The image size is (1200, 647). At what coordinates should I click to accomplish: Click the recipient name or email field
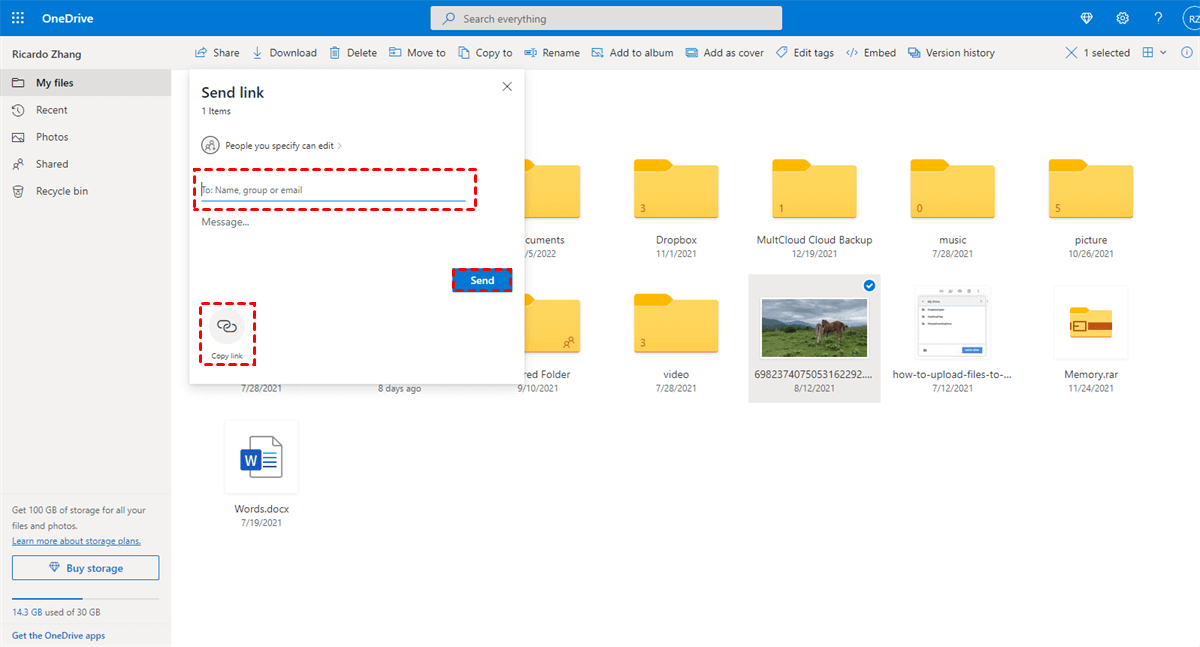coord(333,190)
